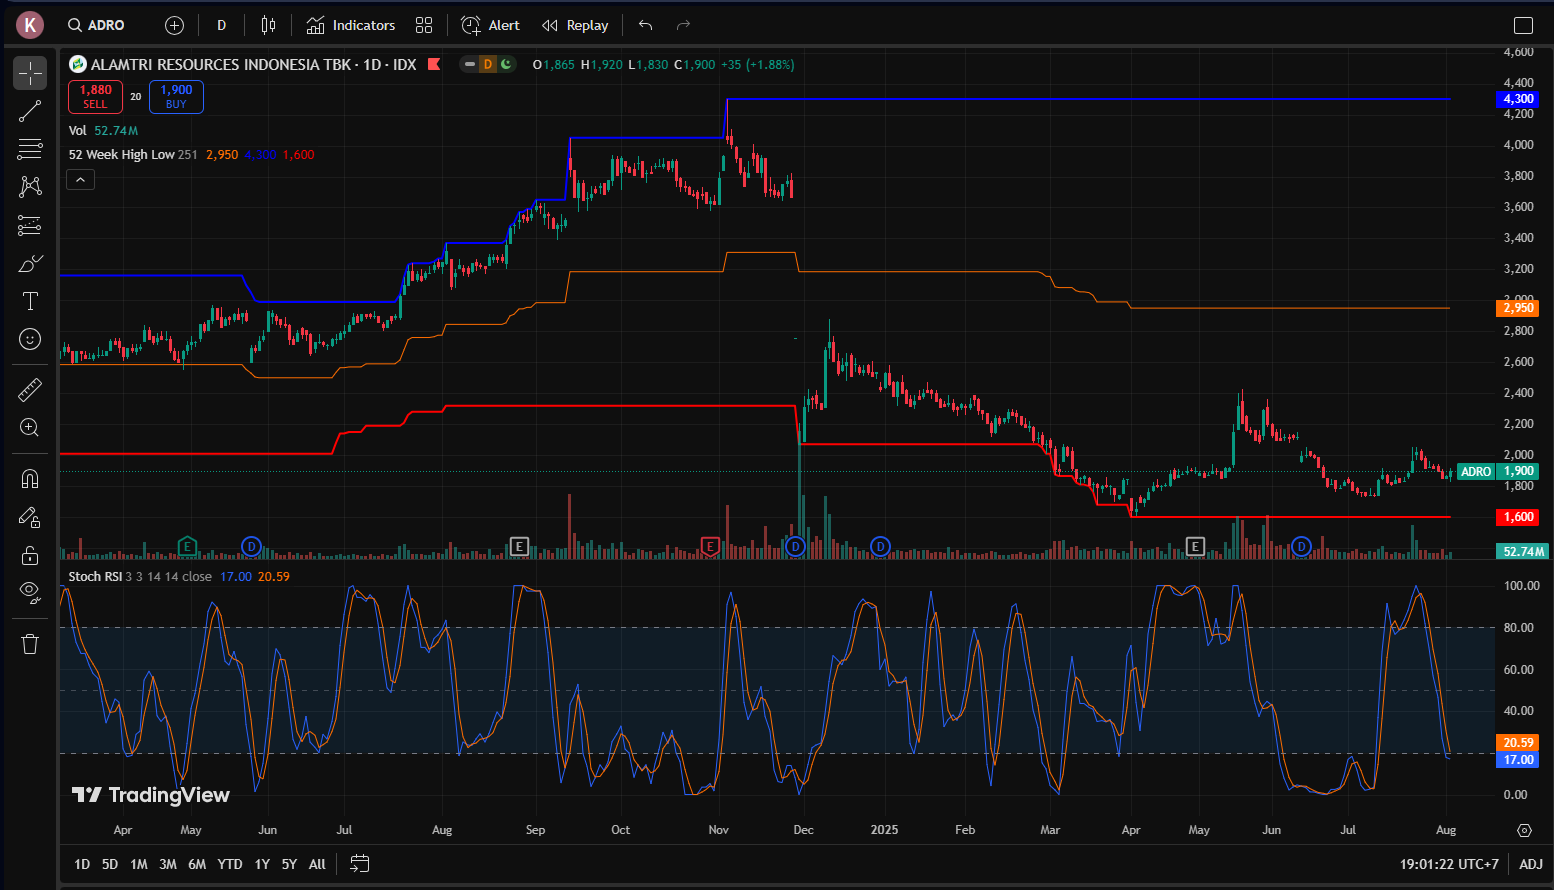Select the ruler measure tool
Image resolution: width=1554 pixels, height=890 pixels.
pyautogui.click(x=30, y=389)
